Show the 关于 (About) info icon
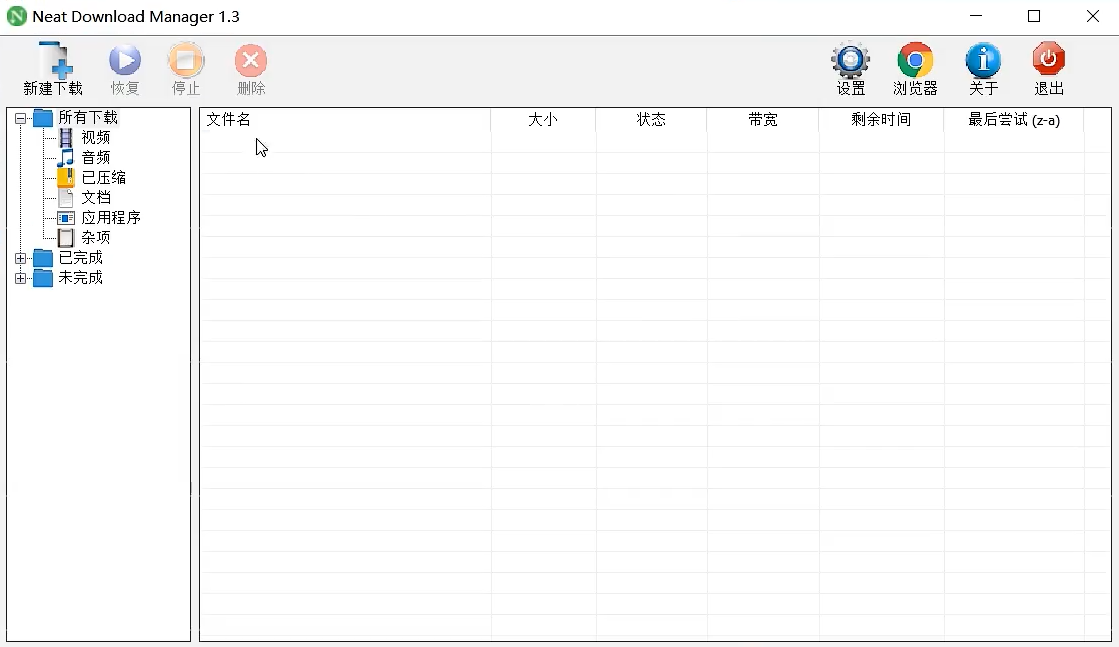Image resolution: width=1119 pixels, height=647 pixels. (x=983, y=61)
